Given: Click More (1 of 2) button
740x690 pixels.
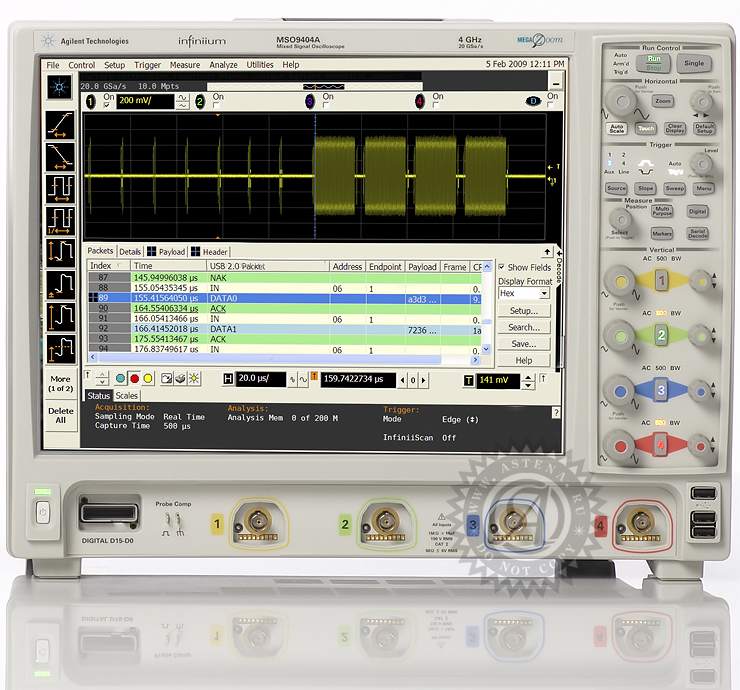Looking at the screenshot, I should point(61,384).
